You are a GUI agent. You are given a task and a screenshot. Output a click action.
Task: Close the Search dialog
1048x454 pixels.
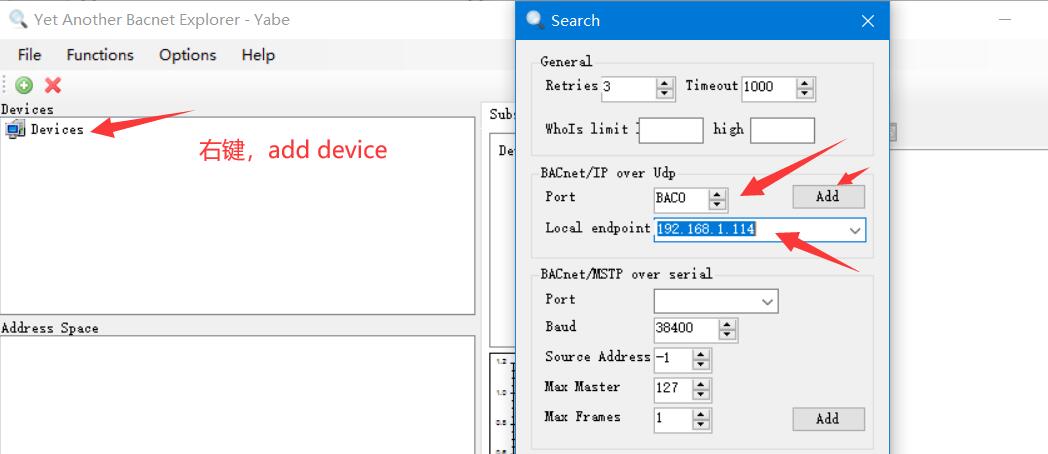point(868,21)
